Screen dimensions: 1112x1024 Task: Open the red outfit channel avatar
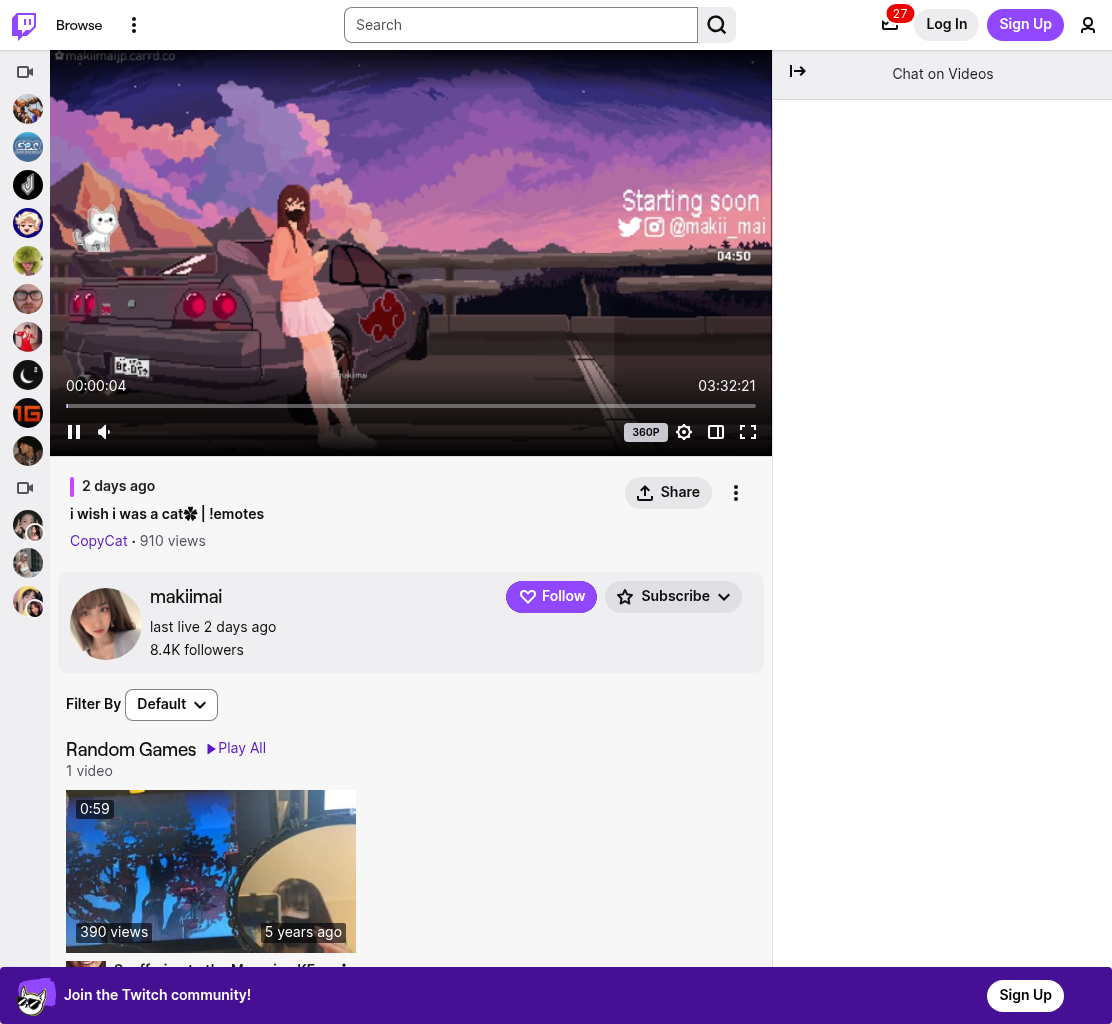click(x=28, y=337)
